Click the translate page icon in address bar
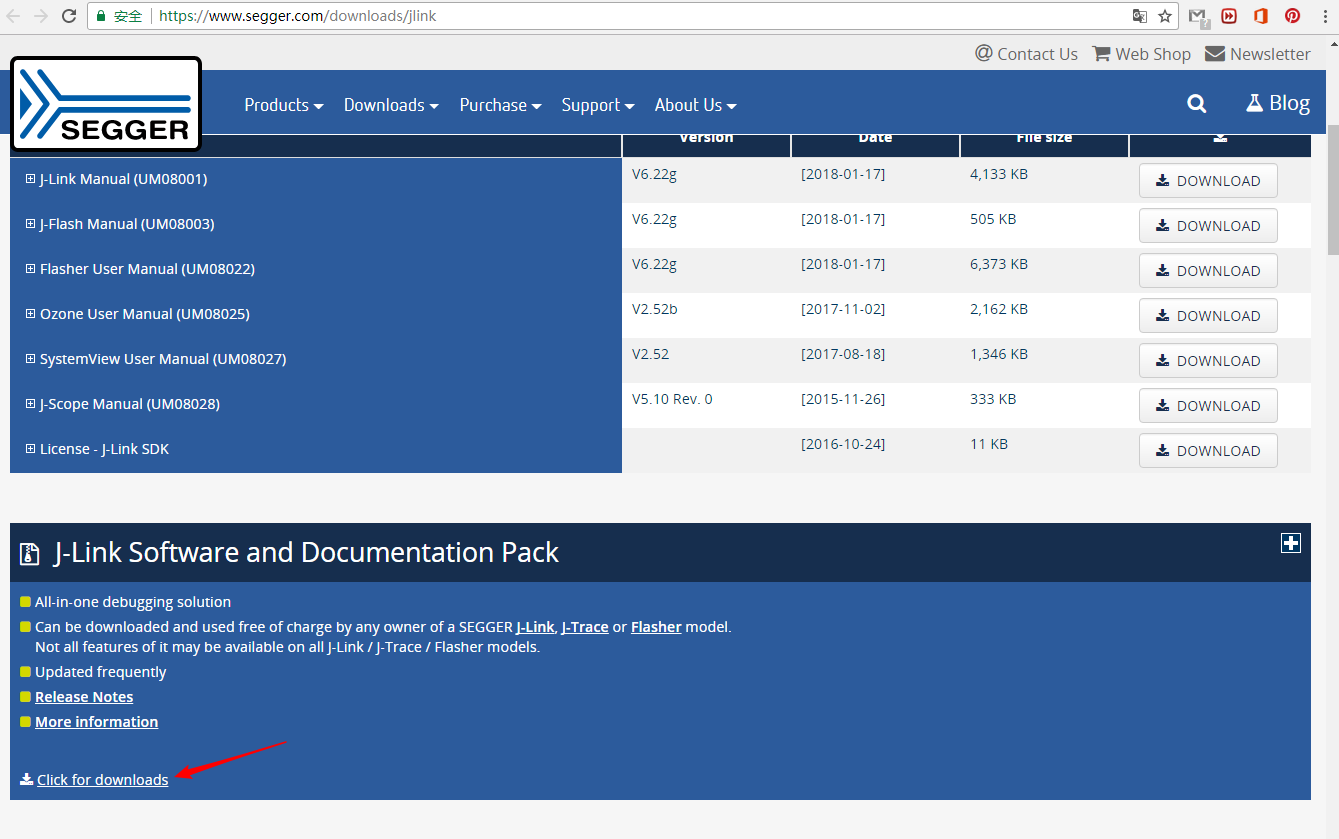Viewport: 1339px width, 839px height. tap(1140, 16)
